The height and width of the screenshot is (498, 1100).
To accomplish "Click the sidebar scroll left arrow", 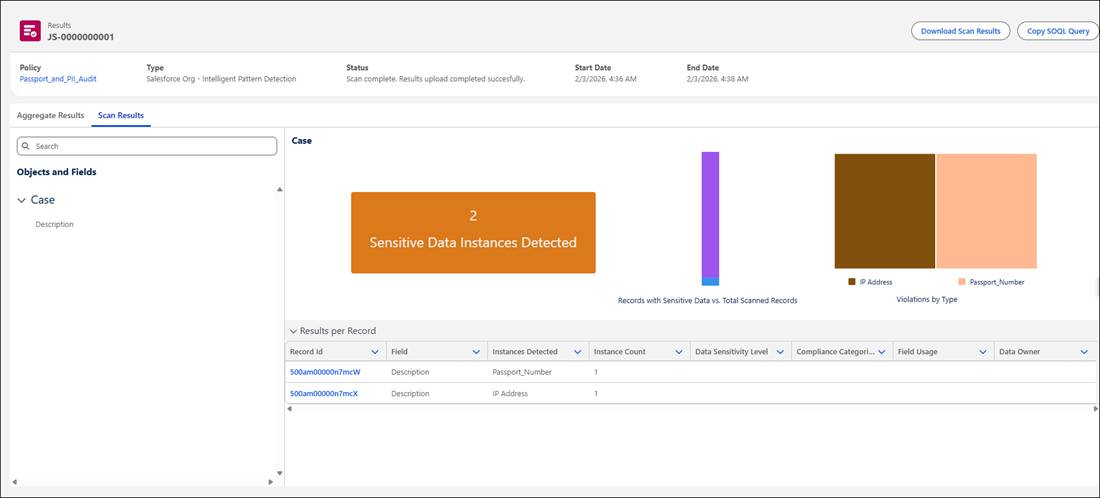I will [14, 482].
